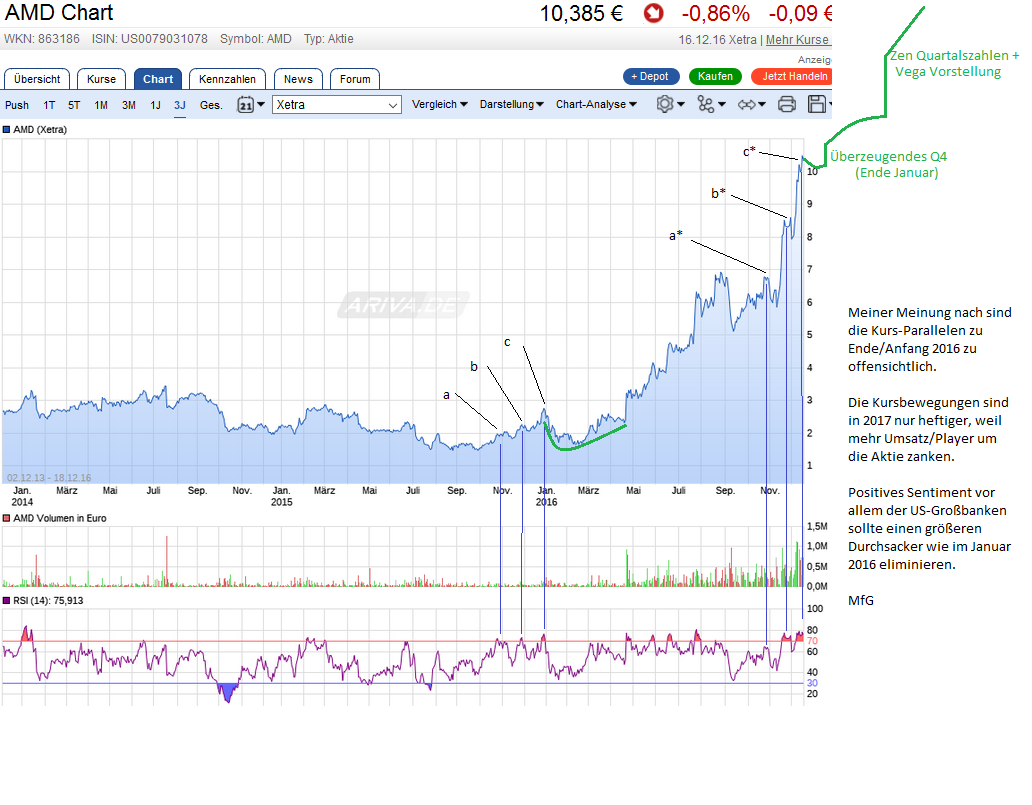Switch to the Übersicht tab
Screen dimensions: 1032x805
(37, 79)
